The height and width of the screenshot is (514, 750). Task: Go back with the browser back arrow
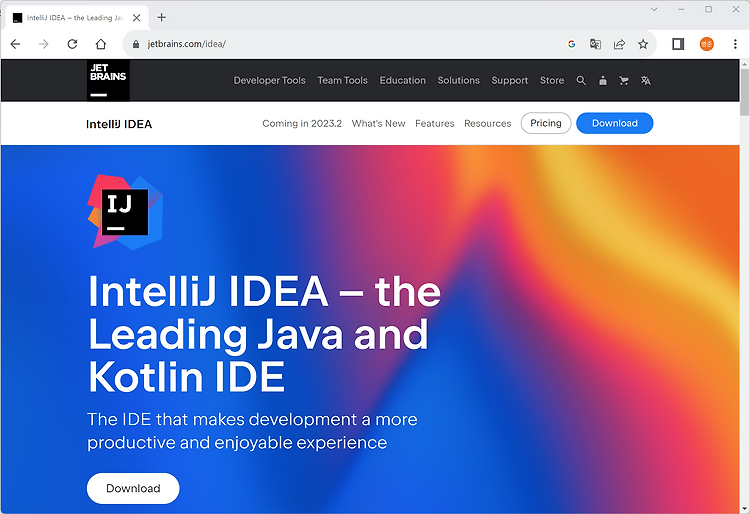pyautogui.click(x=15, y=44)
